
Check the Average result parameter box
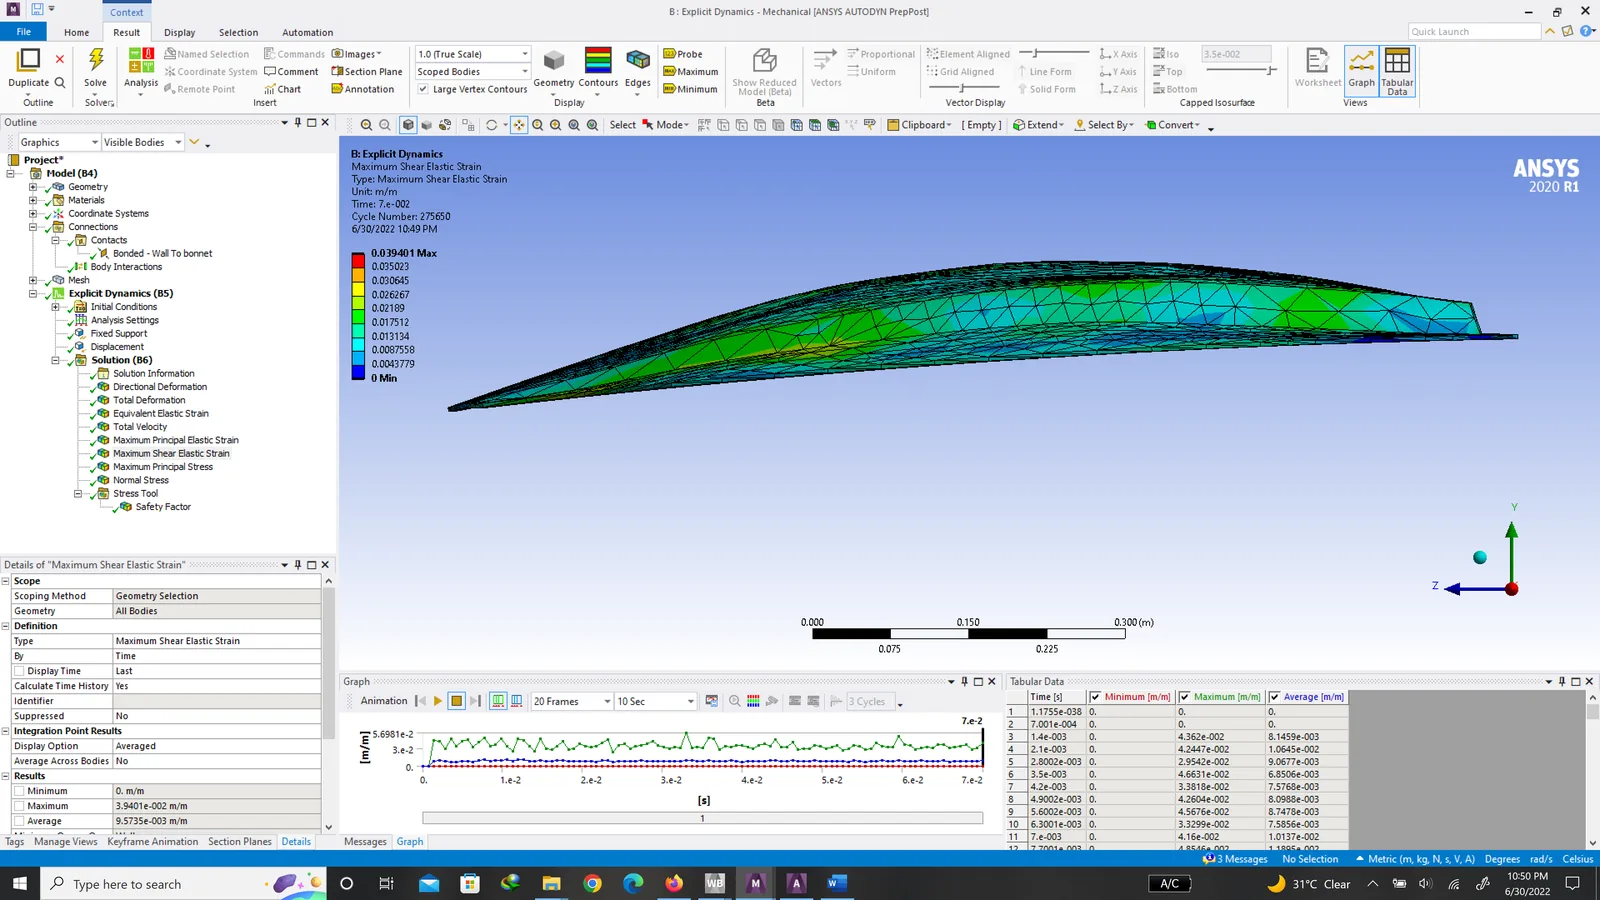tap(19, 821)
